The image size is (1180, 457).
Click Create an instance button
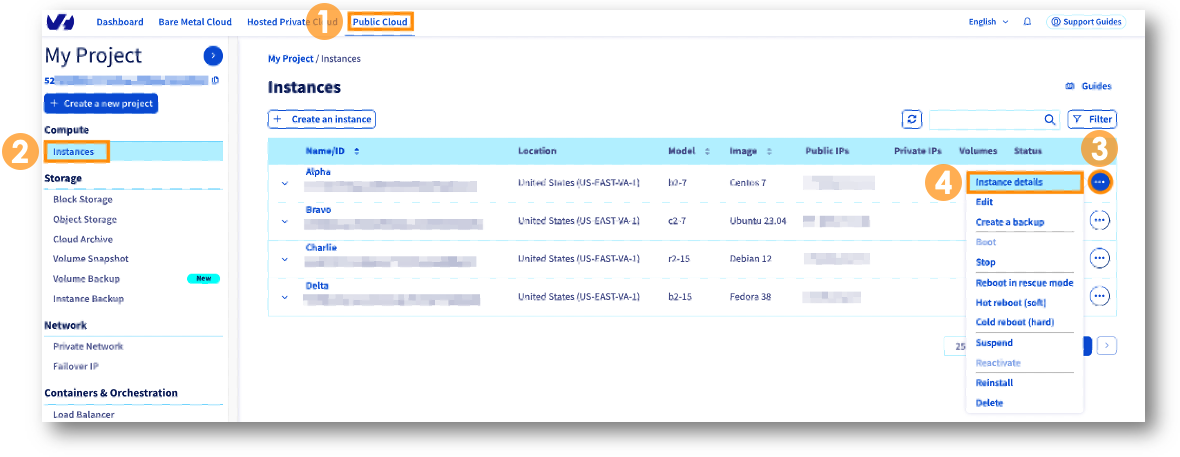(x=321, y=119)
